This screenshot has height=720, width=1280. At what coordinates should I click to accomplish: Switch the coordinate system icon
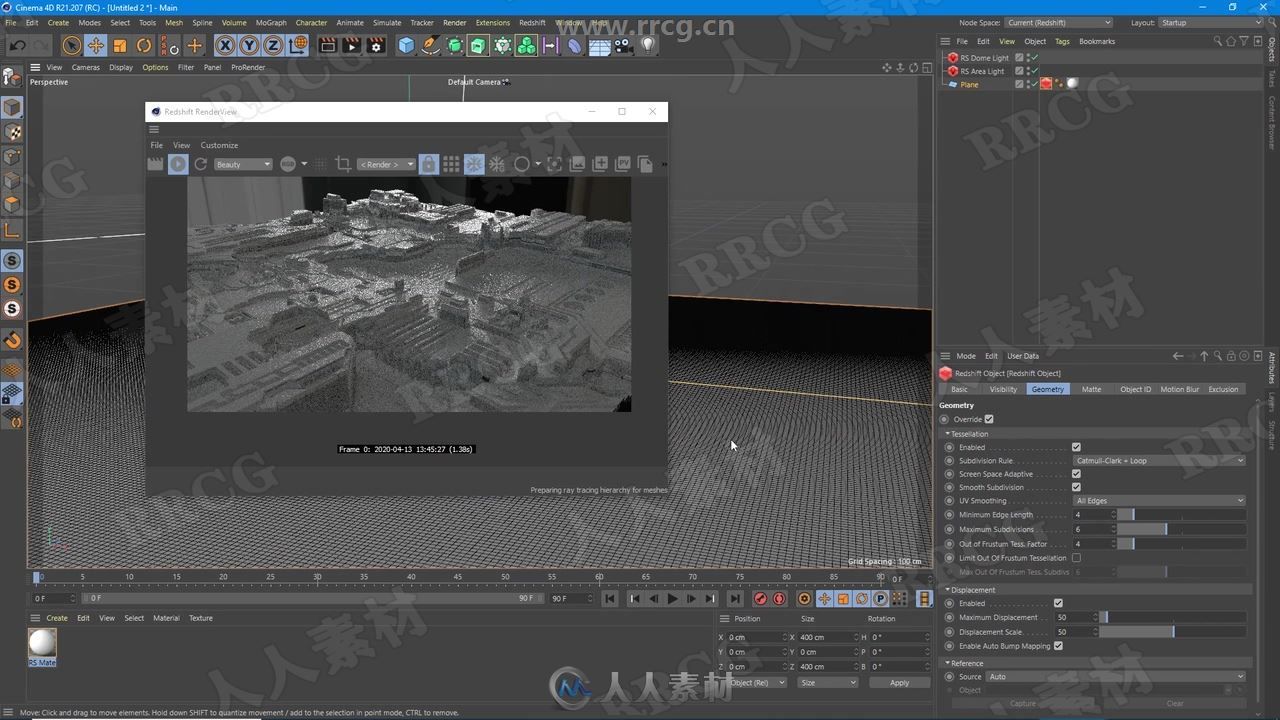point(298,45)
